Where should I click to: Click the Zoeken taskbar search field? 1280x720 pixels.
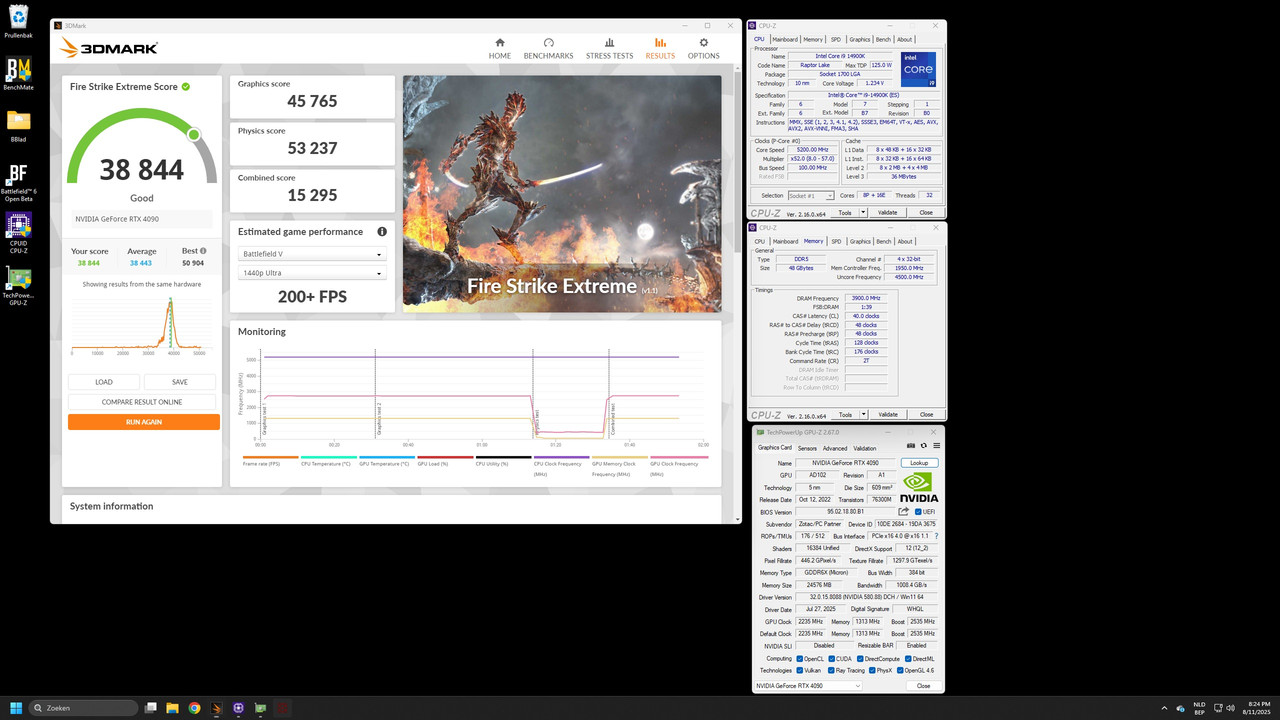pyautogui.click(x=84, y=708)
